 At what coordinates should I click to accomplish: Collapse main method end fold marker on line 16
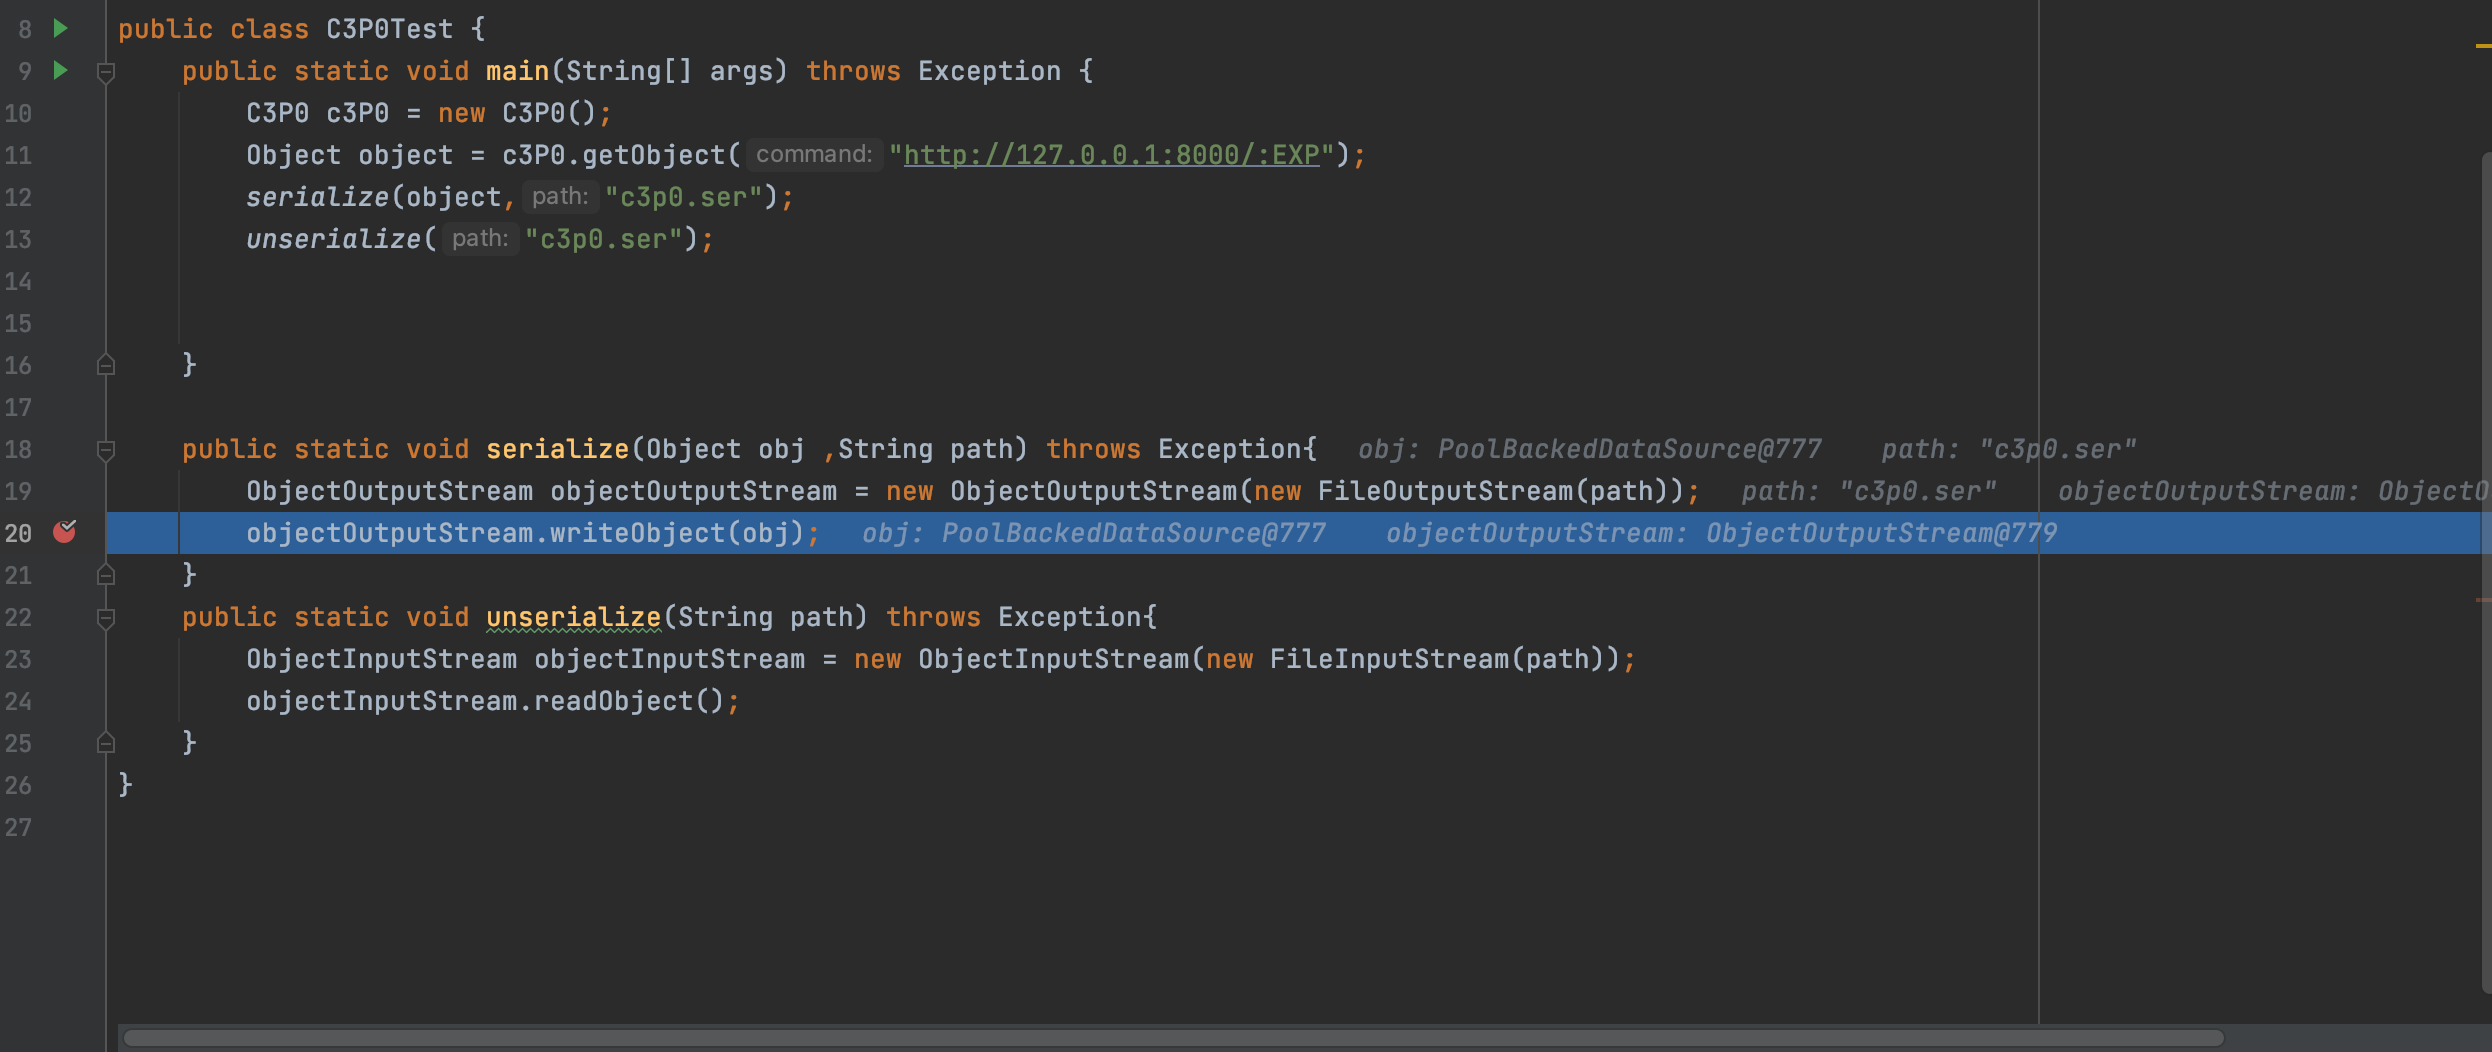pos(106,365)
